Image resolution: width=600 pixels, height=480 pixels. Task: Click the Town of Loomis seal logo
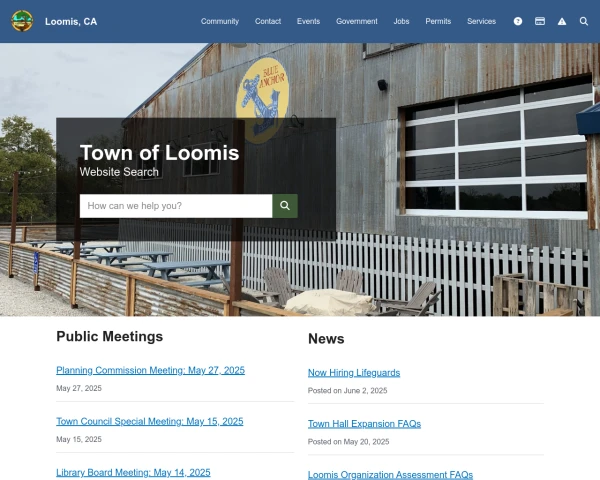tap(22, 21)
